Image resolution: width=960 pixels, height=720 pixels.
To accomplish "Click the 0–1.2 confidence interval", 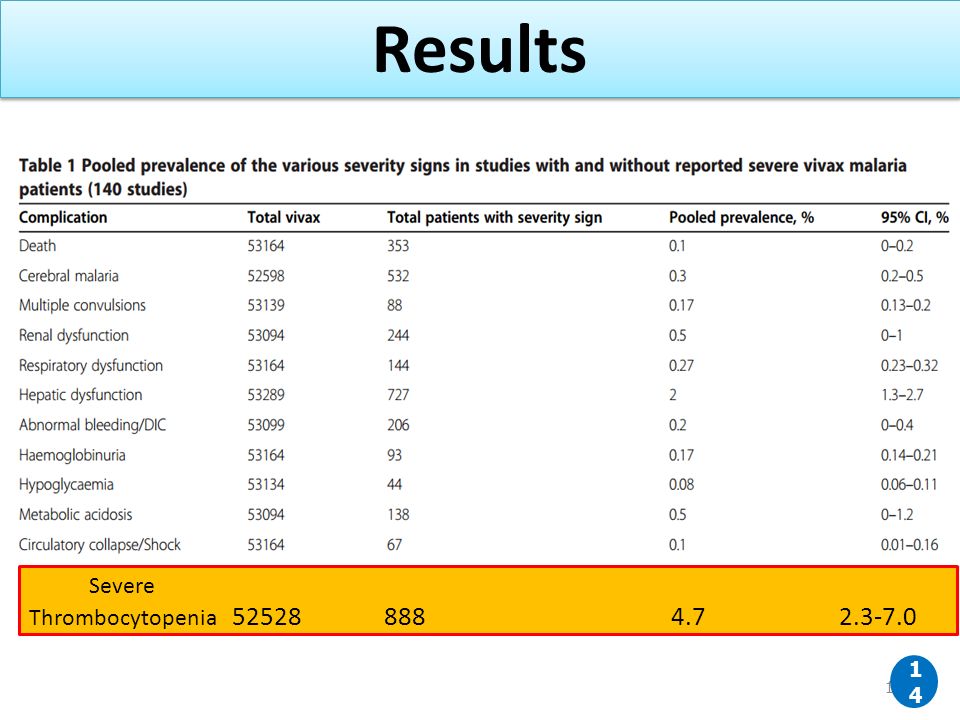I will 897,514.
